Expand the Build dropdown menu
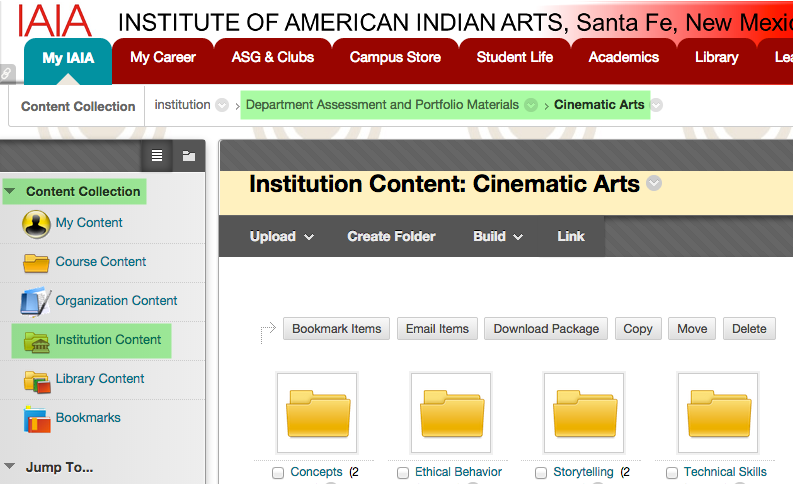Viewport: 794px width, 484px height. point(497,237)
